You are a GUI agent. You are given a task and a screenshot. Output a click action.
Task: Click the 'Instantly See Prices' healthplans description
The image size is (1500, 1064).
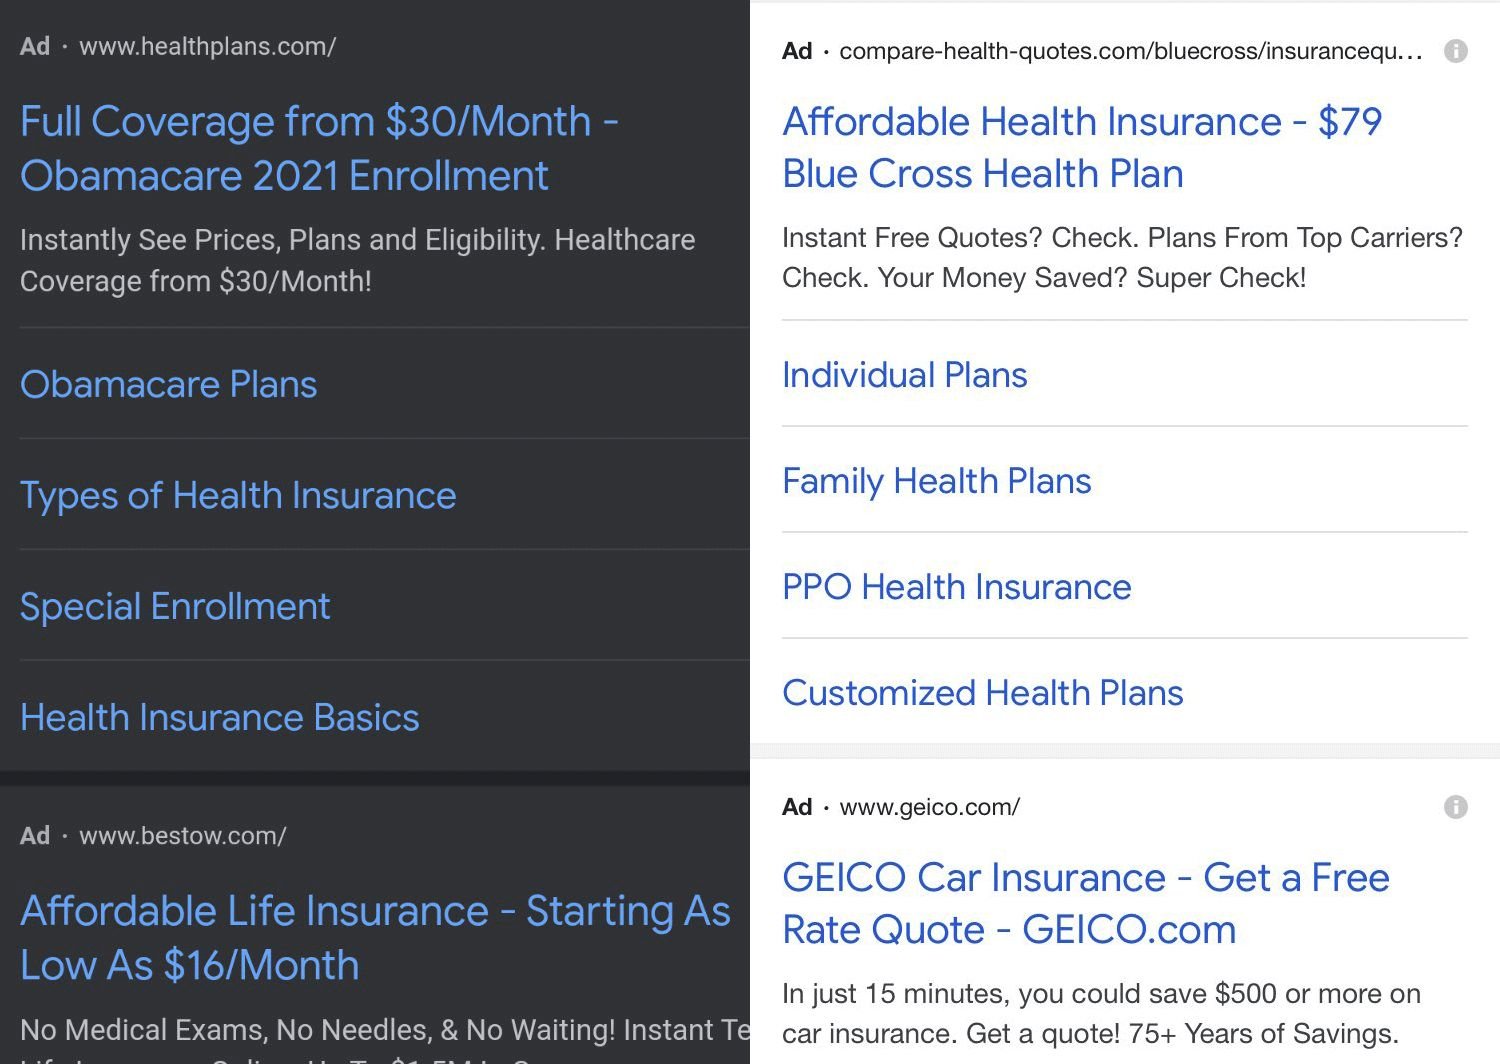357,260
